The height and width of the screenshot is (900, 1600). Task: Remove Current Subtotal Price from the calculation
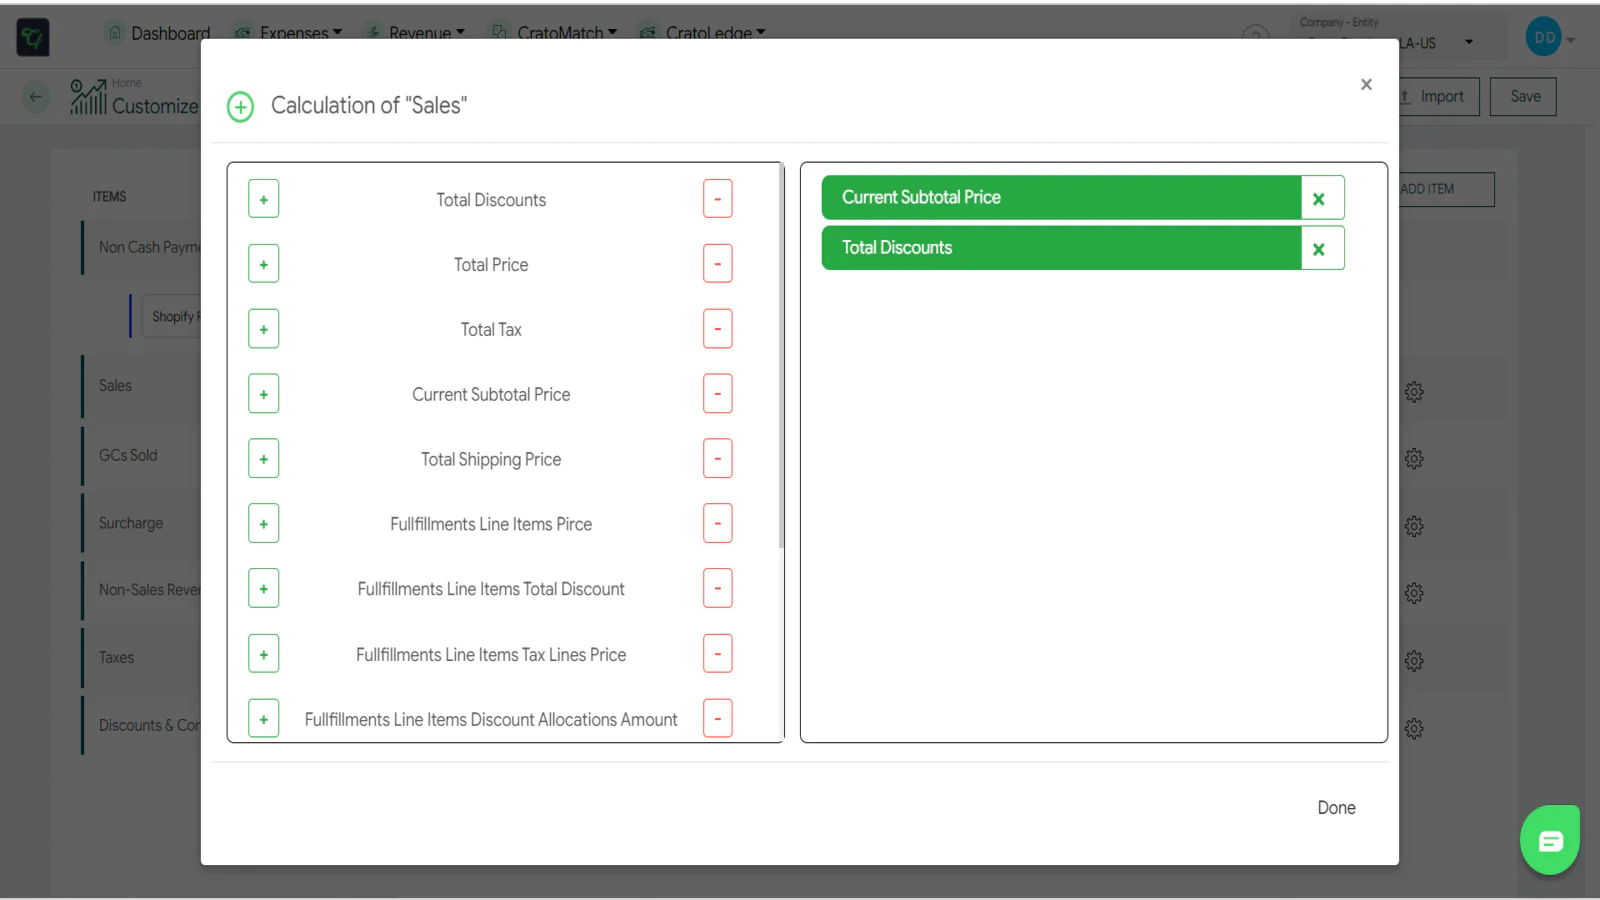pyautogui.click(x=1319, y=198)
